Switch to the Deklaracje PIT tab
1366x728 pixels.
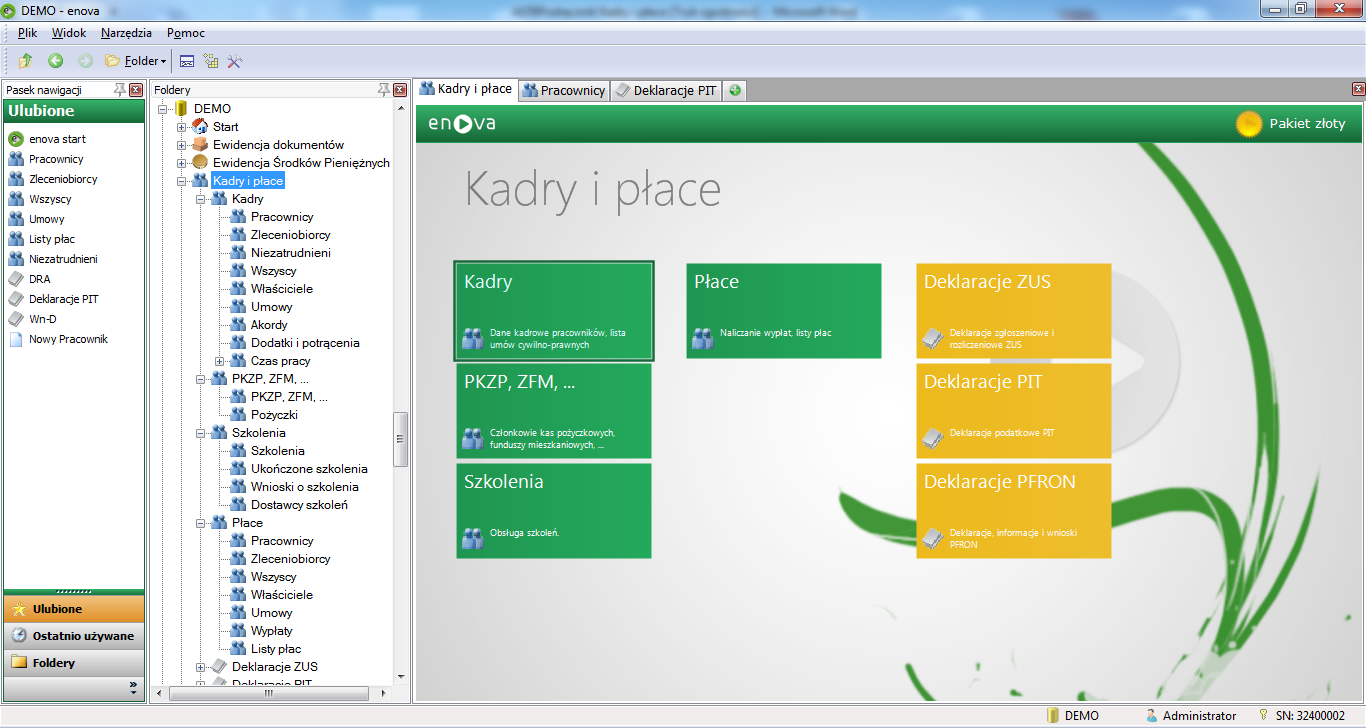[x=666, y=90]
